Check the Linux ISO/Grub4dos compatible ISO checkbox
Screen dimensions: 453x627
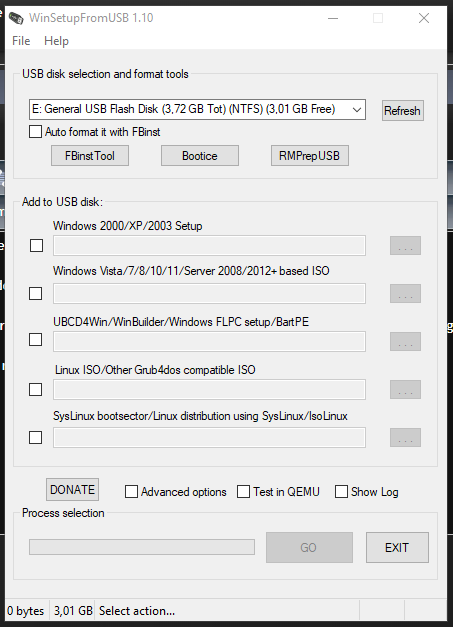(x=36, y=389)
